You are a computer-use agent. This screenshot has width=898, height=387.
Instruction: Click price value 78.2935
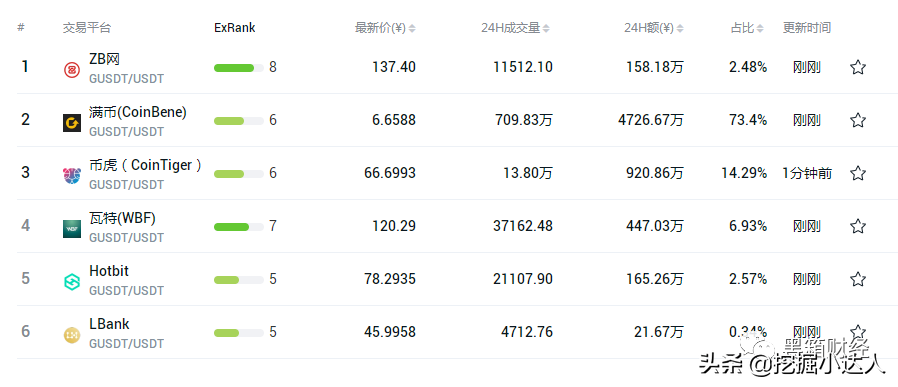[390, 279]
